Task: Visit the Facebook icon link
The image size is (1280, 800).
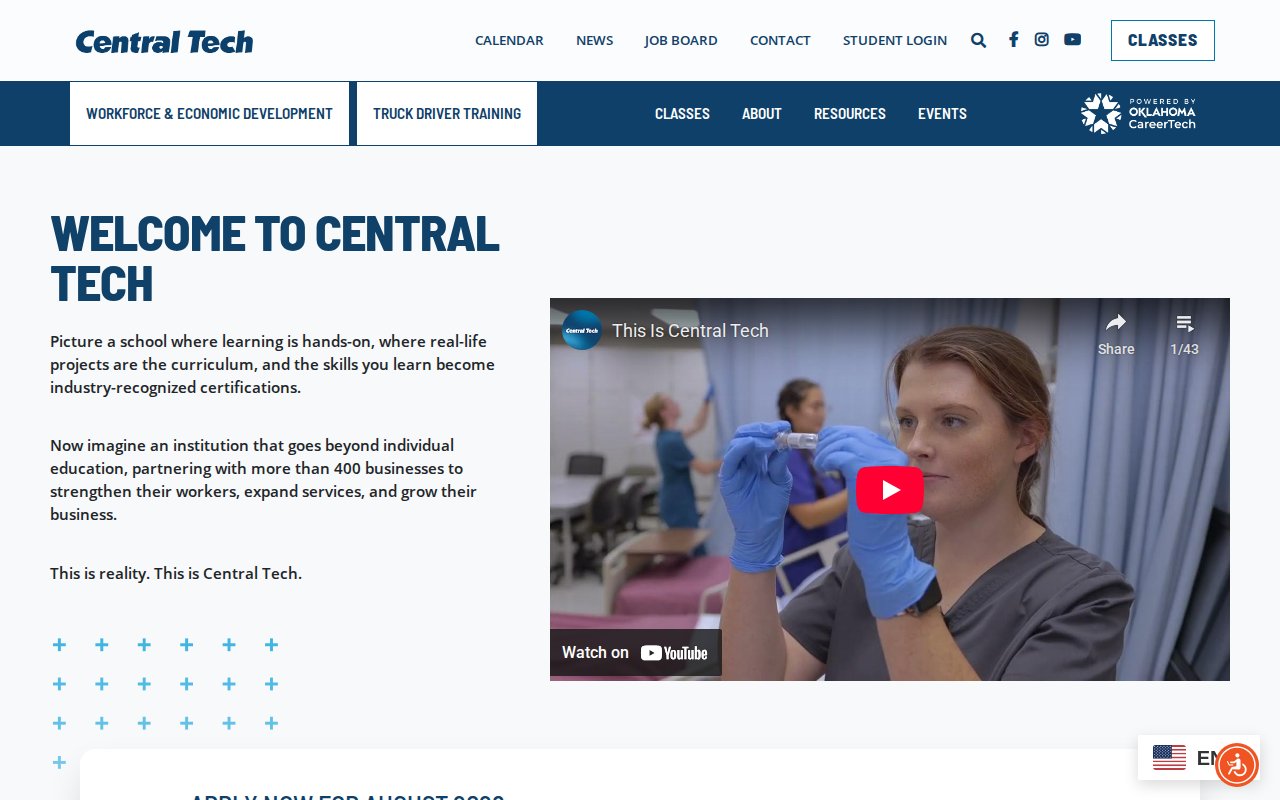Action: (x=1013, y=40)
